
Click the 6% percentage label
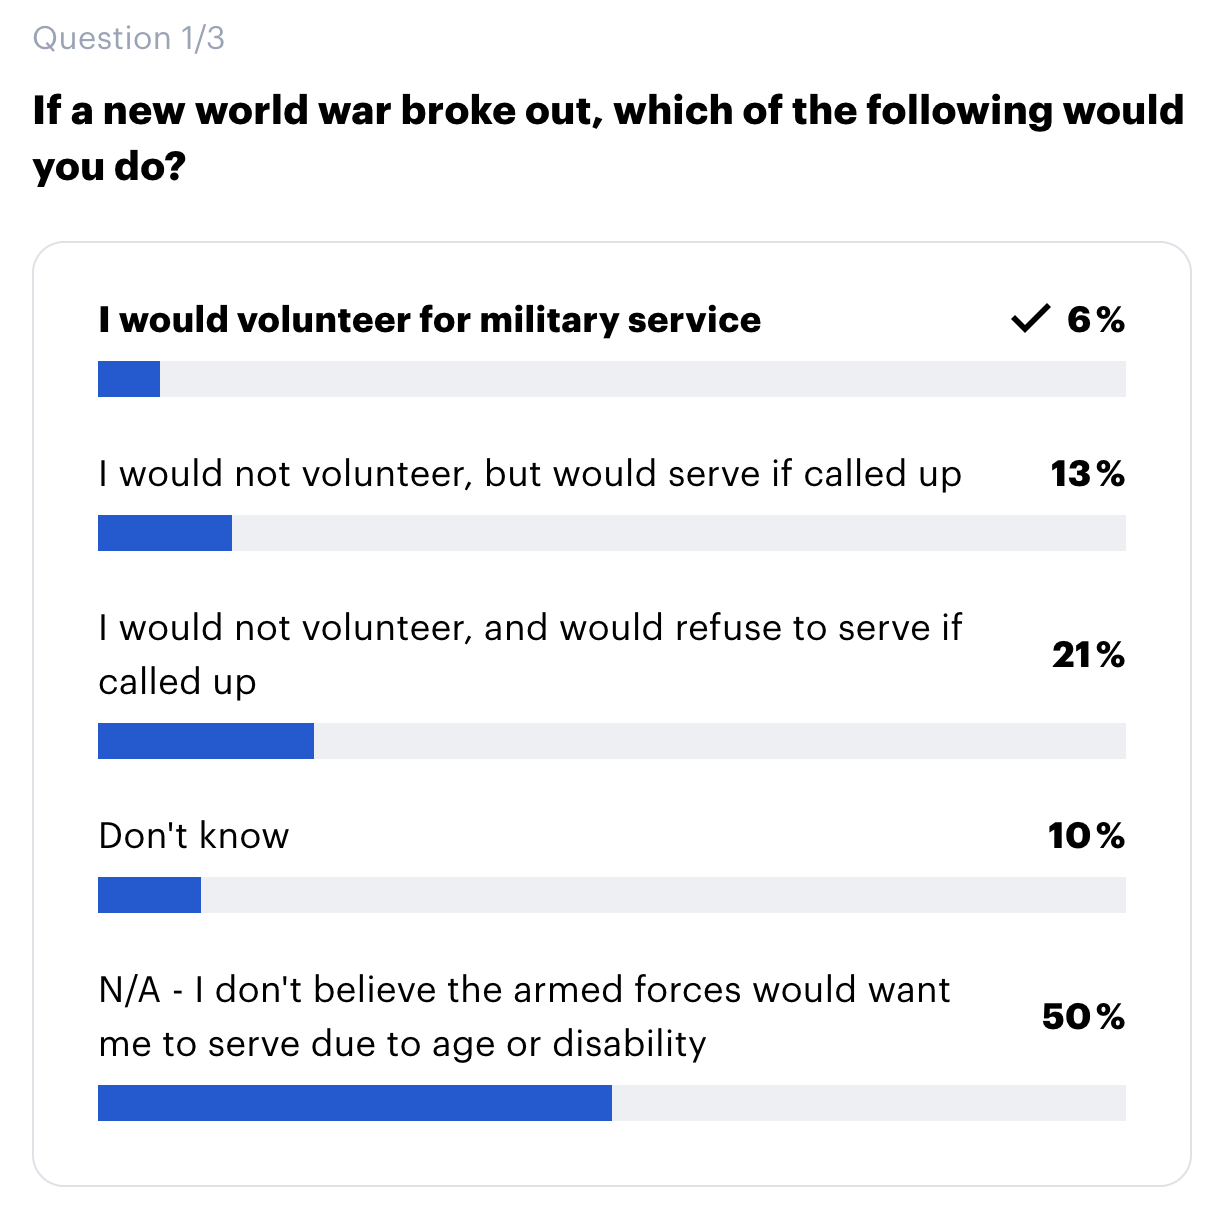click(1096, 320)
